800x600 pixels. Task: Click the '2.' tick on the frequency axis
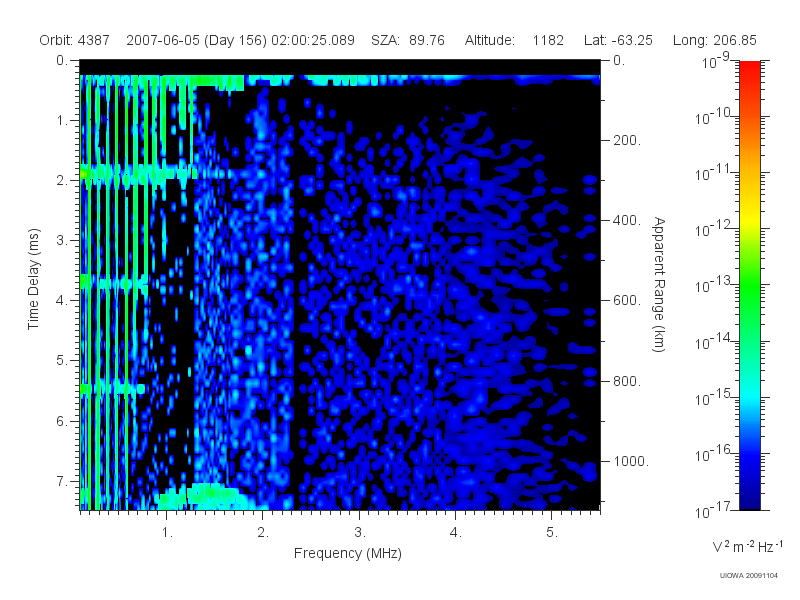tap(263, 533)
